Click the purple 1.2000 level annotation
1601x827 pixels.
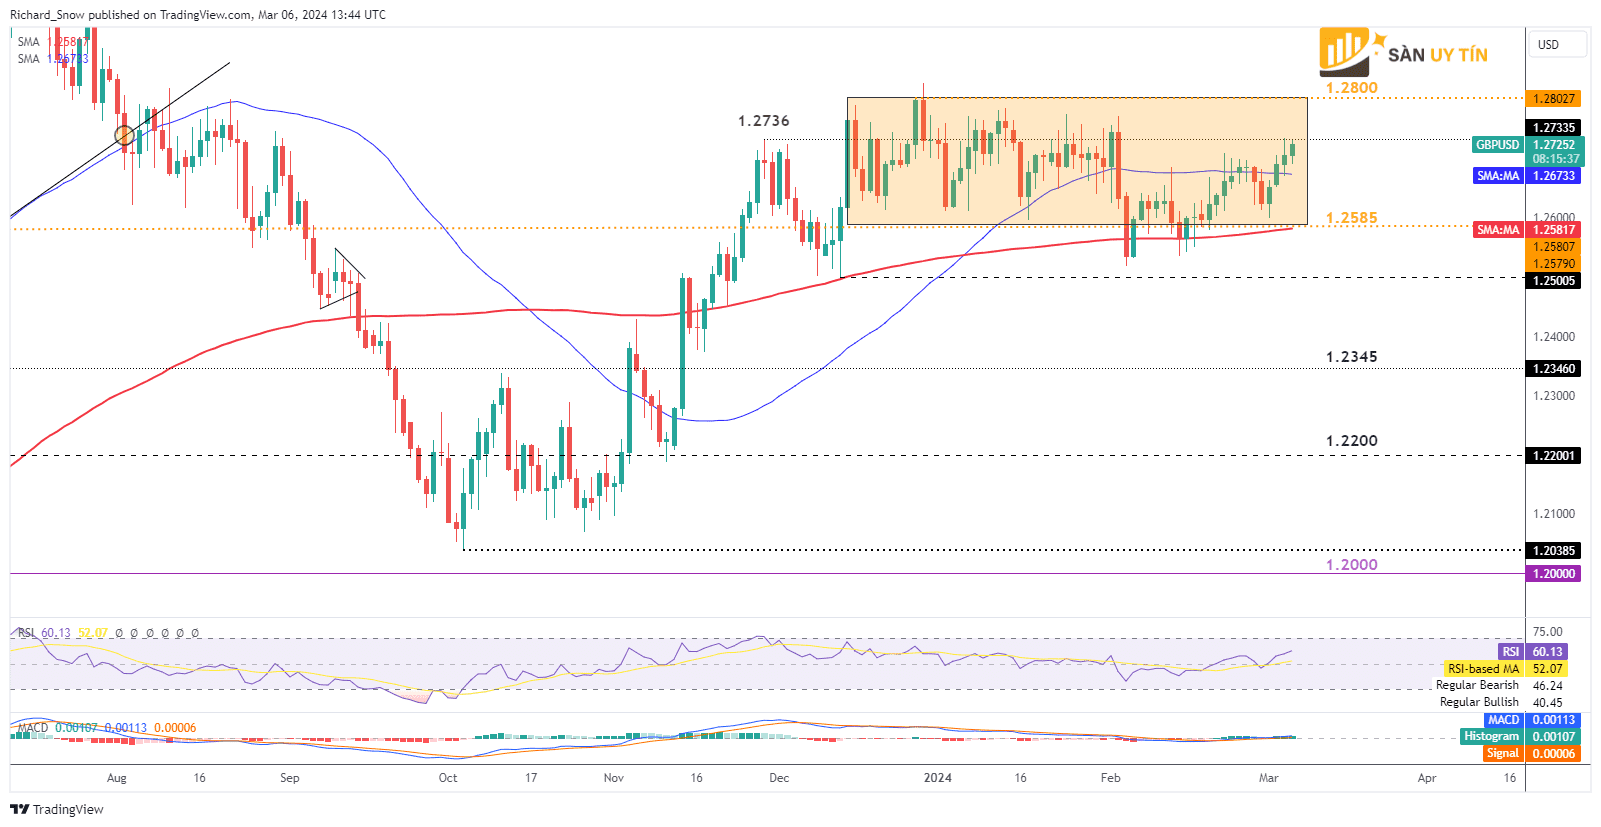click(1352, 565)
